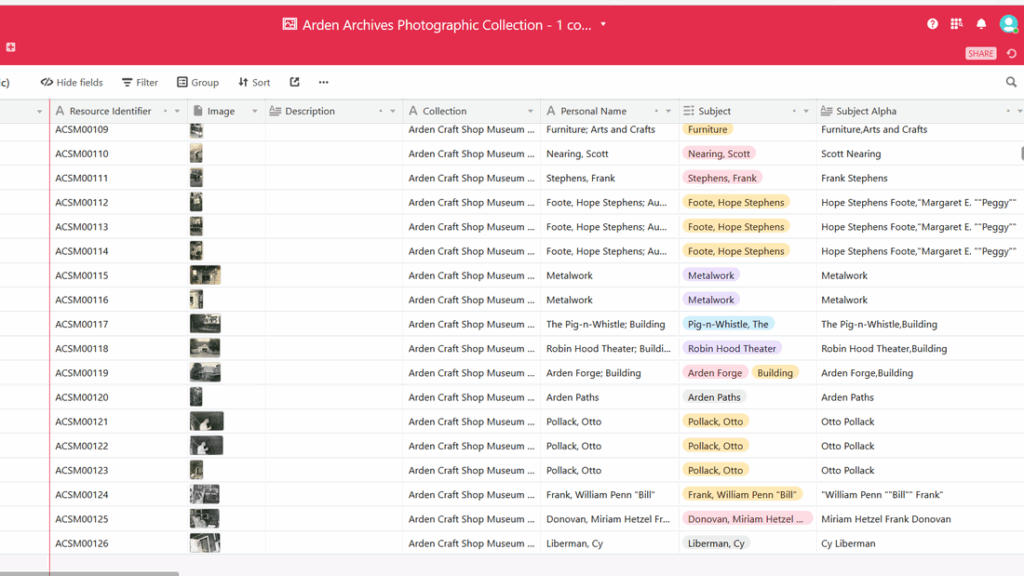The width and height of the screenshot is (1024, 576).
Task: Open the Subject column dropdown arrow
Action: coord(805,111)
